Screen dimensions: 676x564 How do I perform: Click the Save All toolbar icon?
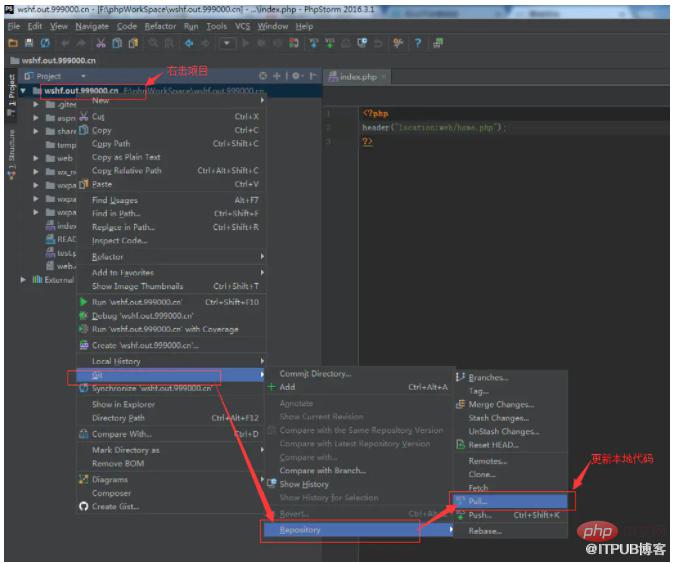point(29,43)
